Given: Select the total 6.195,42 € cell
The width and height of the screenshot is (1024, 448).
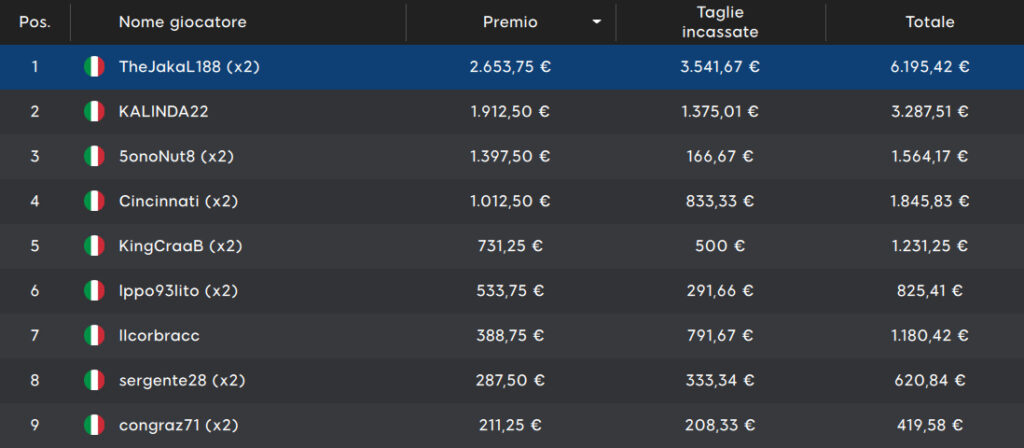Looking at the screenshot, I should click(x=929, y=67).
